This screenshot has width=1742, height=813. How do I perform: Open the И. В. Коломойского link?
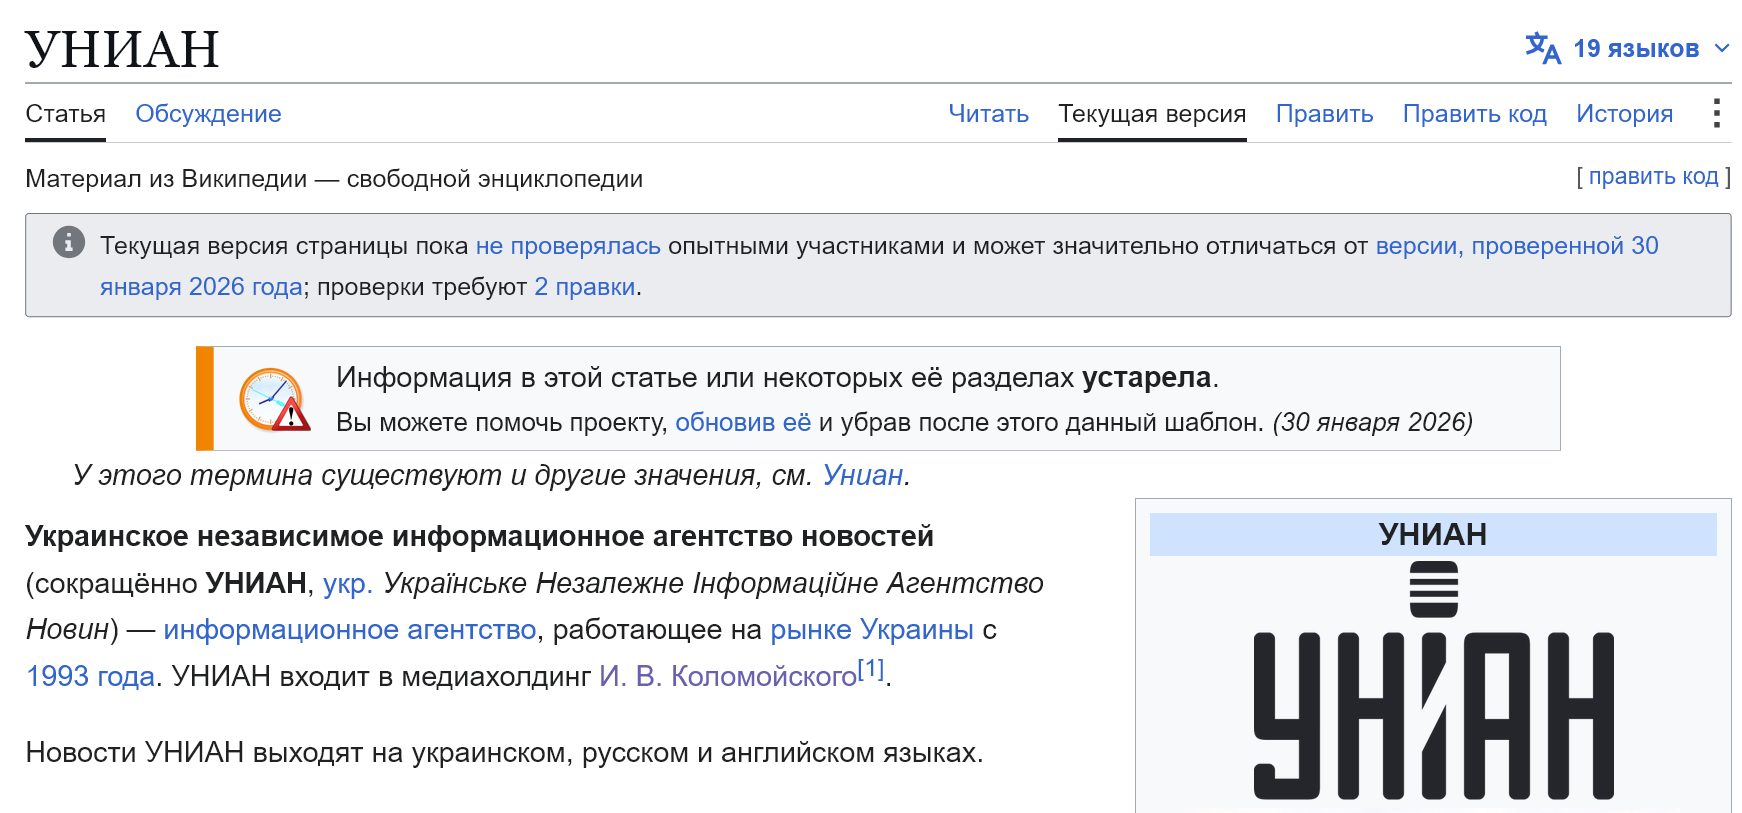pos(728,676)
